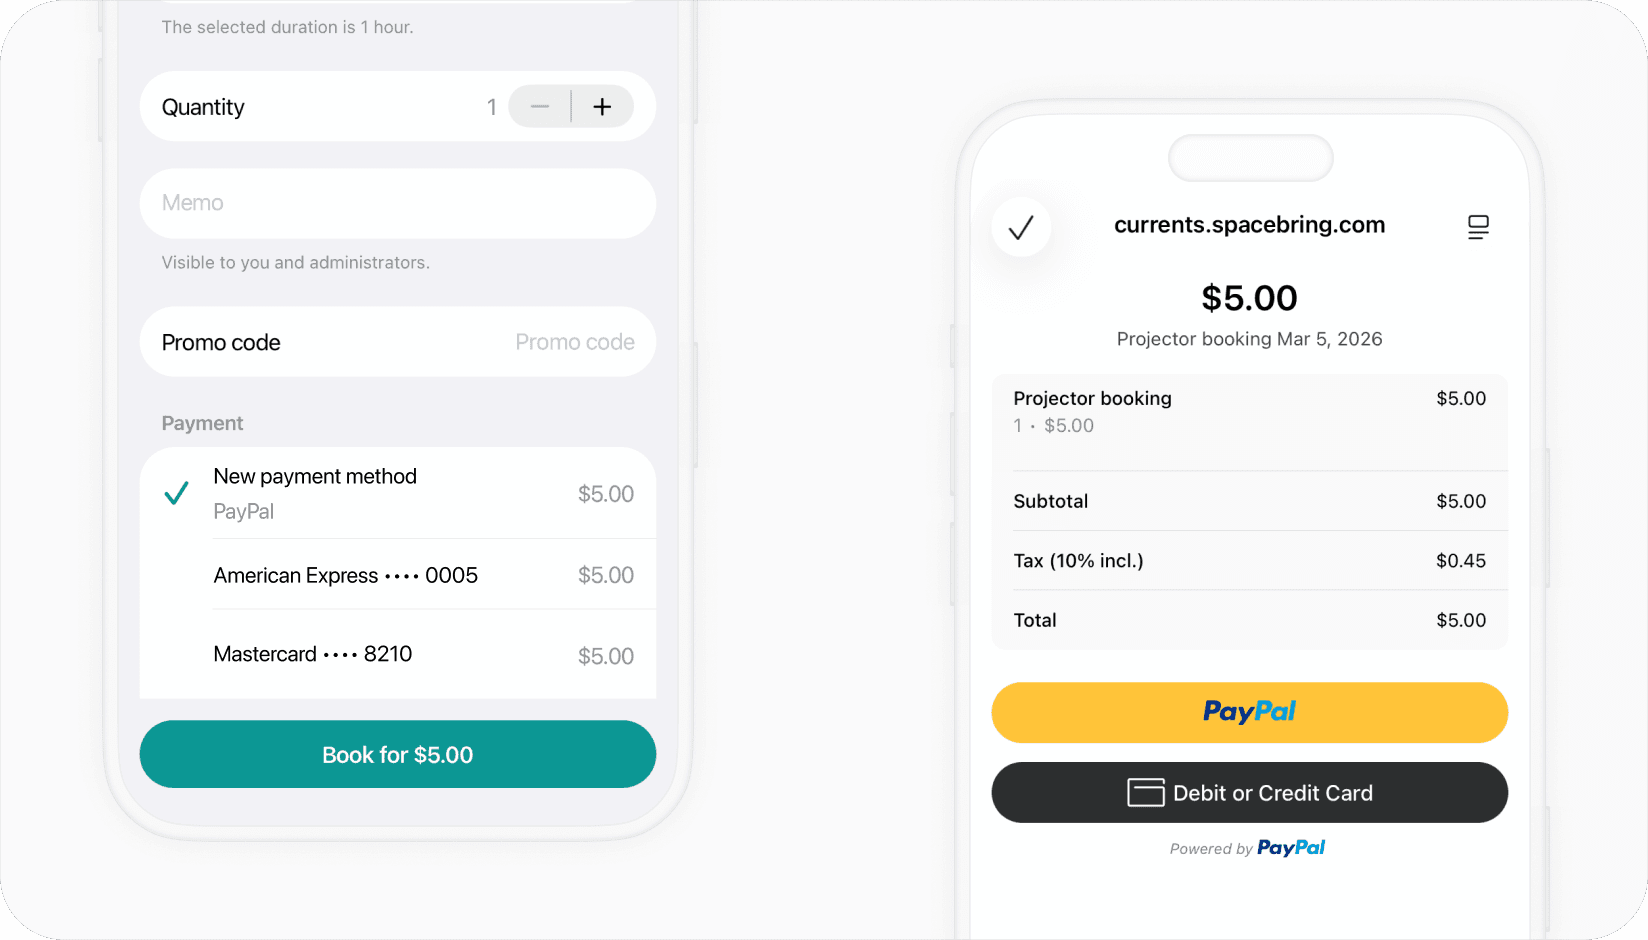Click the circular checkmark on the checkout sheet
Screen dimensions: 1648x940
[x=1021, y=227]
